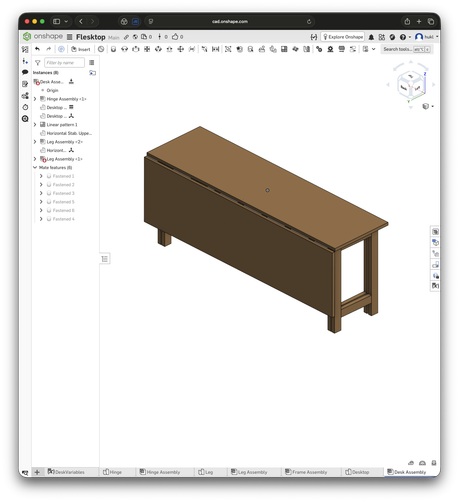Image resolution: width=459 pixels, height=502 pixels.
Task: Open the user account dropdown
Action: (426, 37)
